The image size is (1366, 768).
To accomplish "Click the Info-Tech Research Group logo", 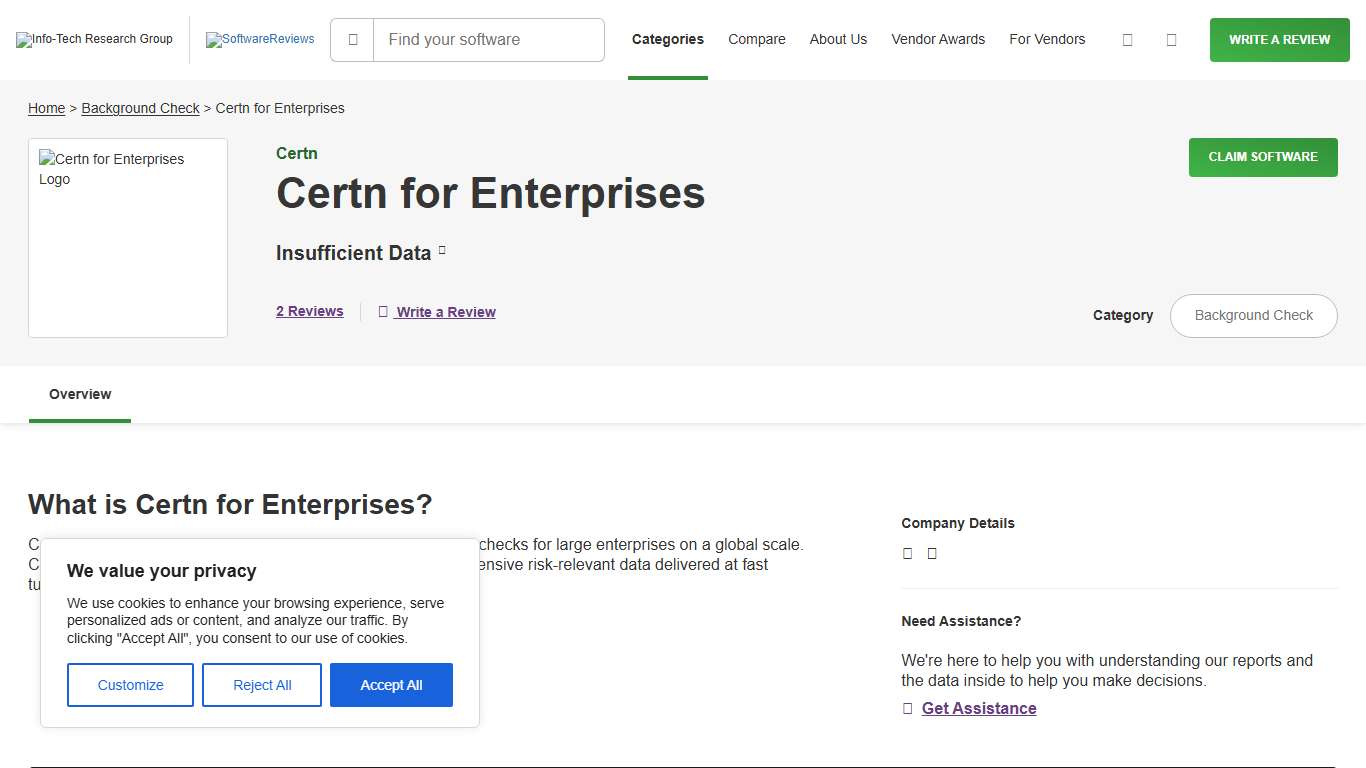I will pos(94,39).
